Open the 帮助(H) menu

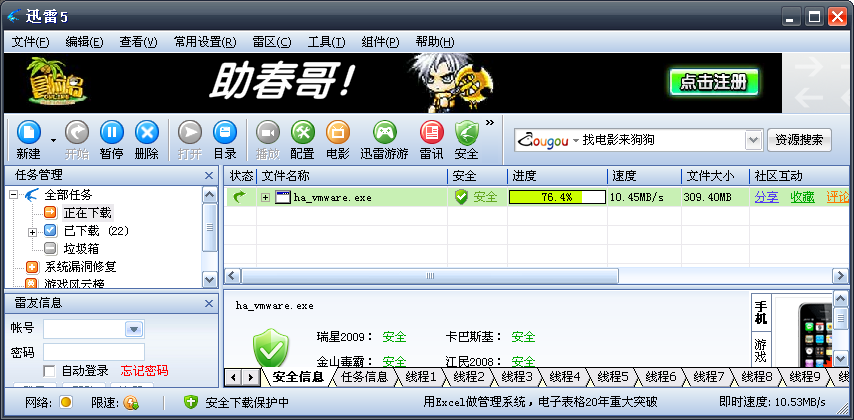pos(435,42)
